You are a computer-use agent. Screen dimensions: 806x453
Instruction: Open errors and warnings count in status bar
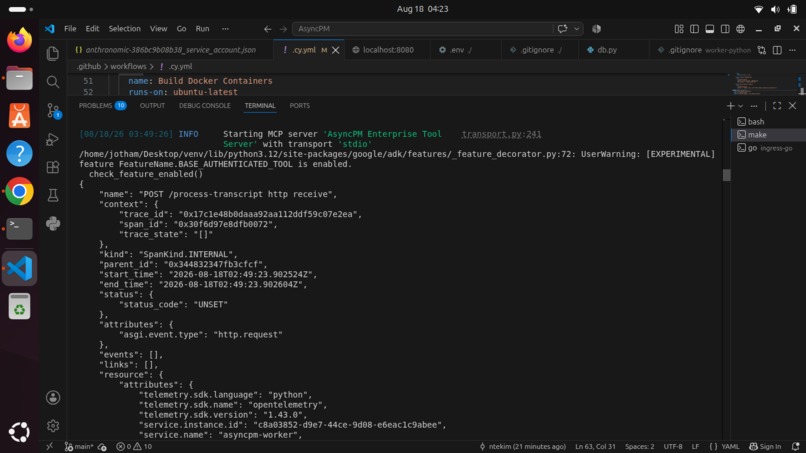pos(134,446)
